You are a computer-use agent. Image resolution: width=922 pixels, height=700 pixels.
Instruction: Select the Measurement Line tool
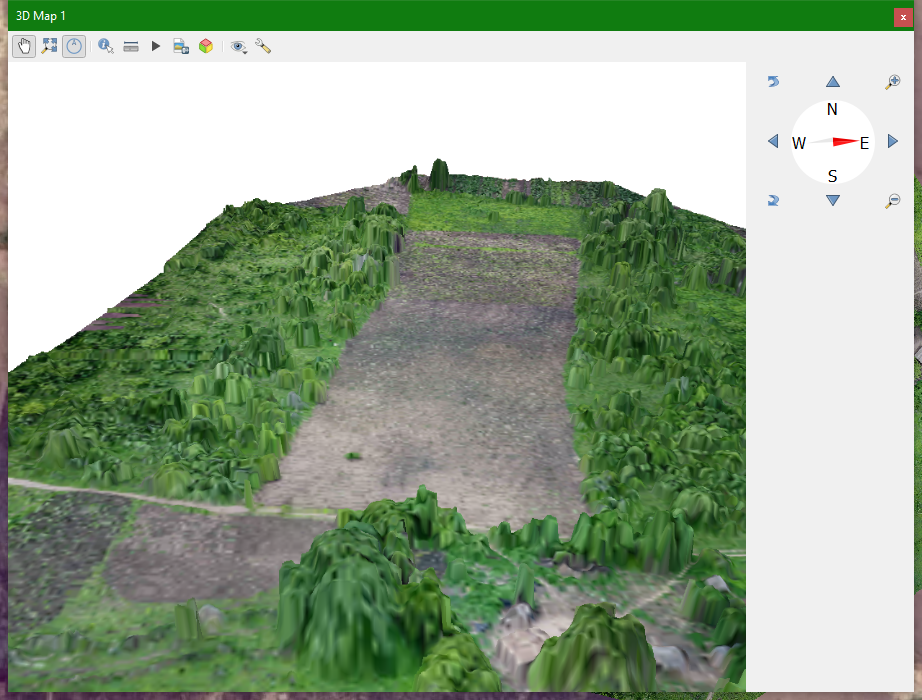click(131, 45)
